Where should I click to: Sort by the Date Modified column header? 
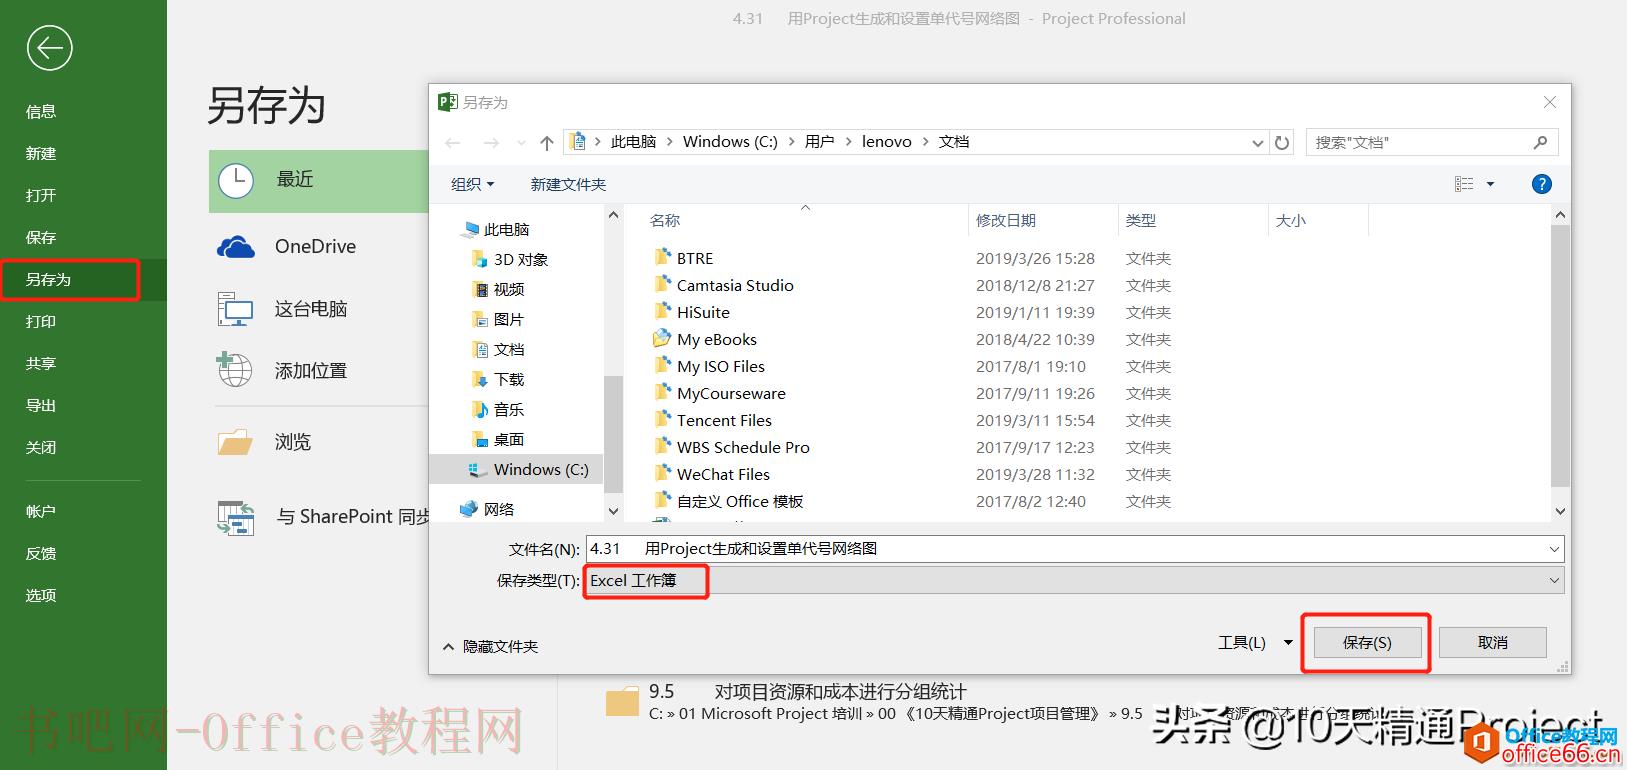click(x=1006, y=220)
